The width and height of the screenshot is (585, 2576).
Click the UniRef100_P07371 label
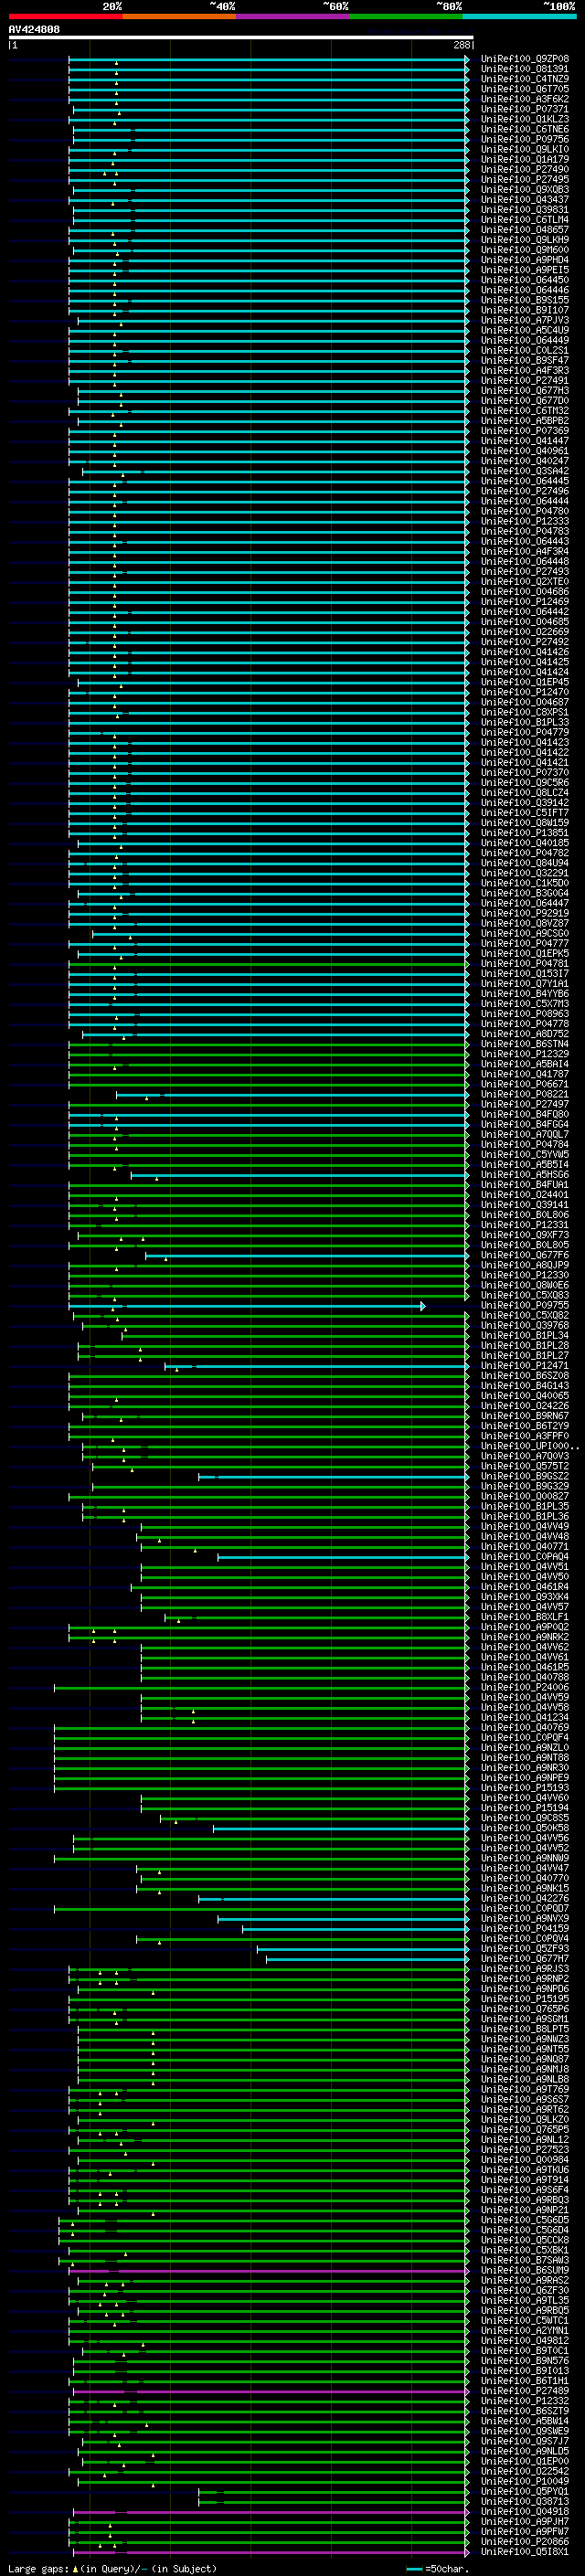coord(525,109)
